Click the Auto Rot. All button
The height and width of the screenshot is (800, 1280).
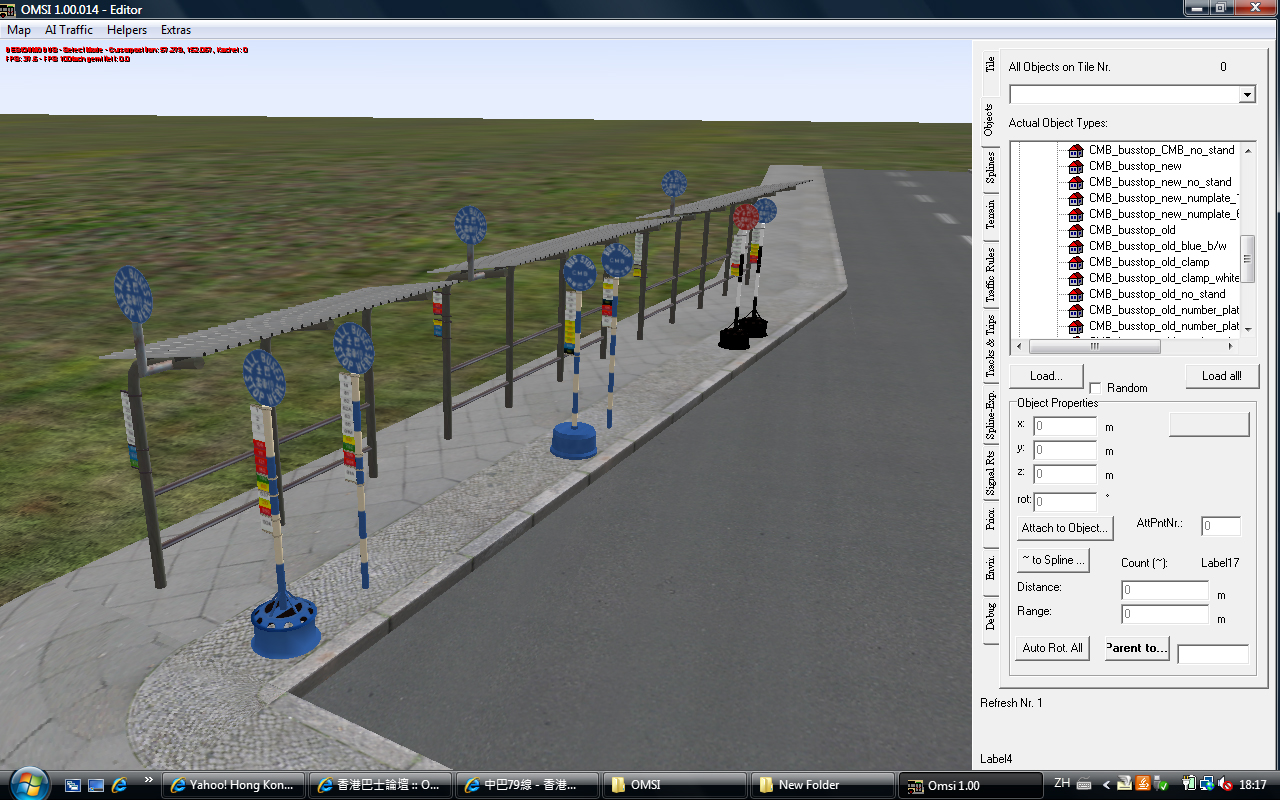pos(1052,648)
